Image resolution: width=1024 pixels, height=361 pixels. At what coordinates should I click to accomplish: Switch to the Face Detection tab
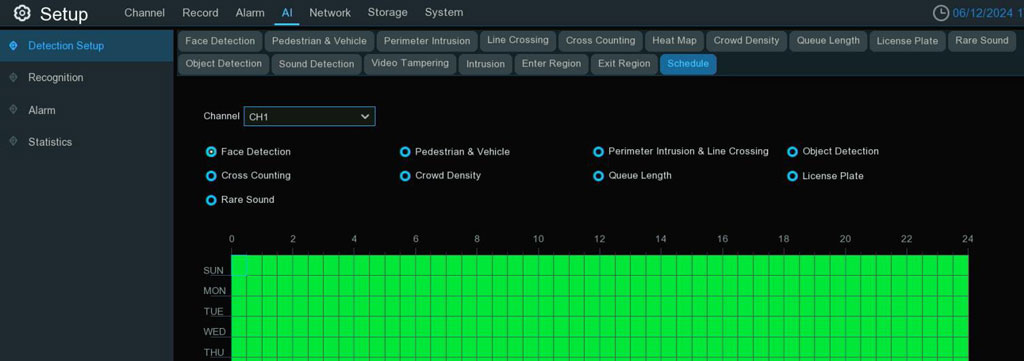(220, 41)
